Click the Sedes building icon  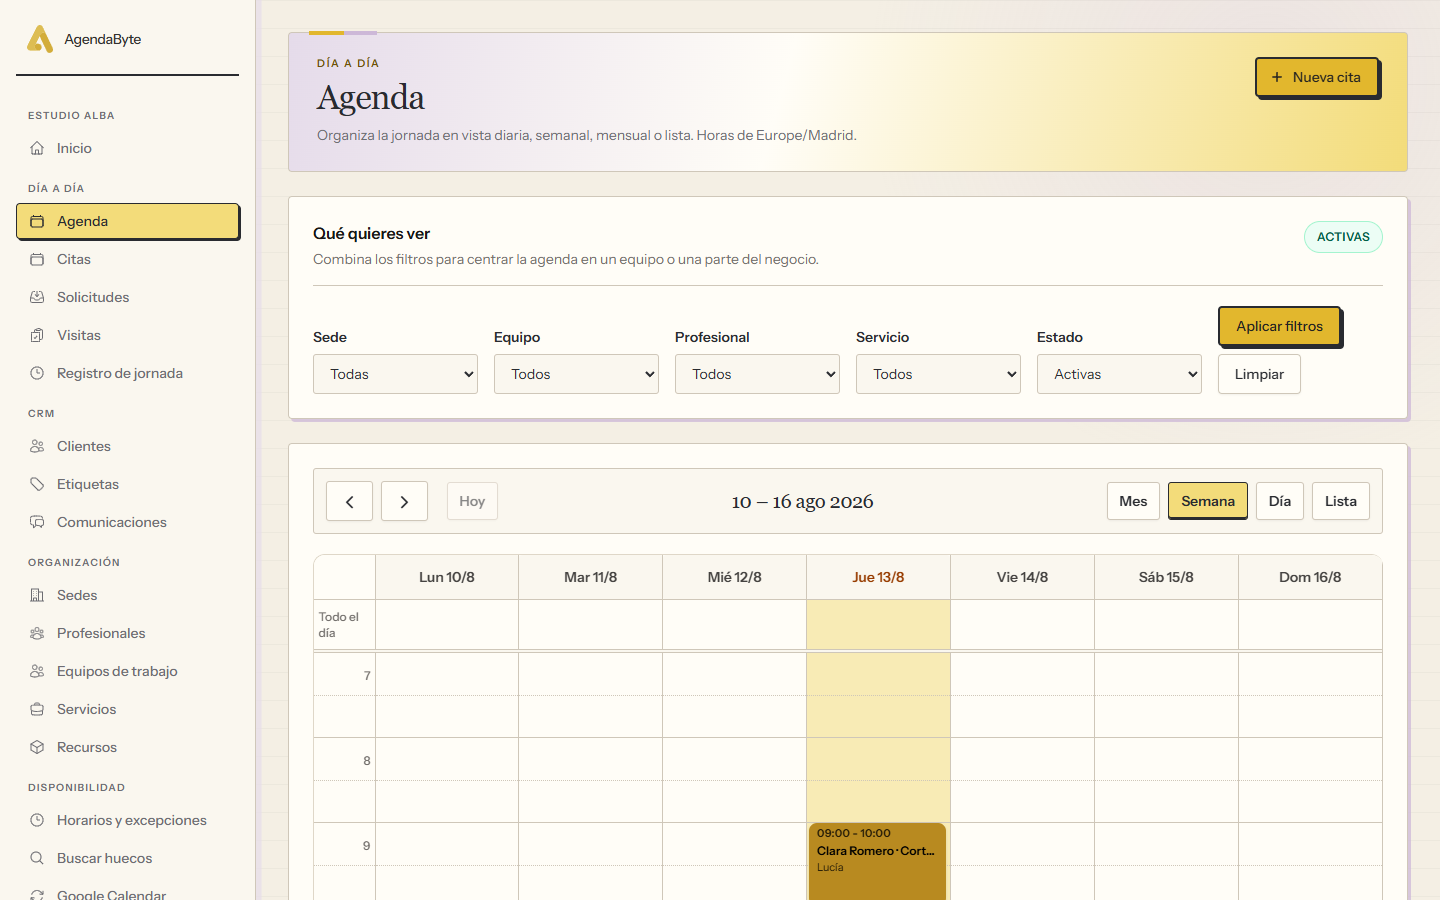(37, 595)
